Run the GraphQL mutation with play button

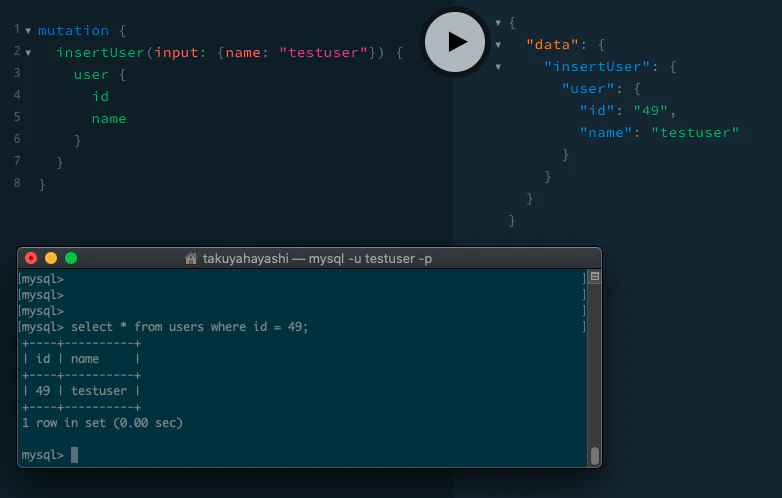pyautogui.click(x=454, y=42)
